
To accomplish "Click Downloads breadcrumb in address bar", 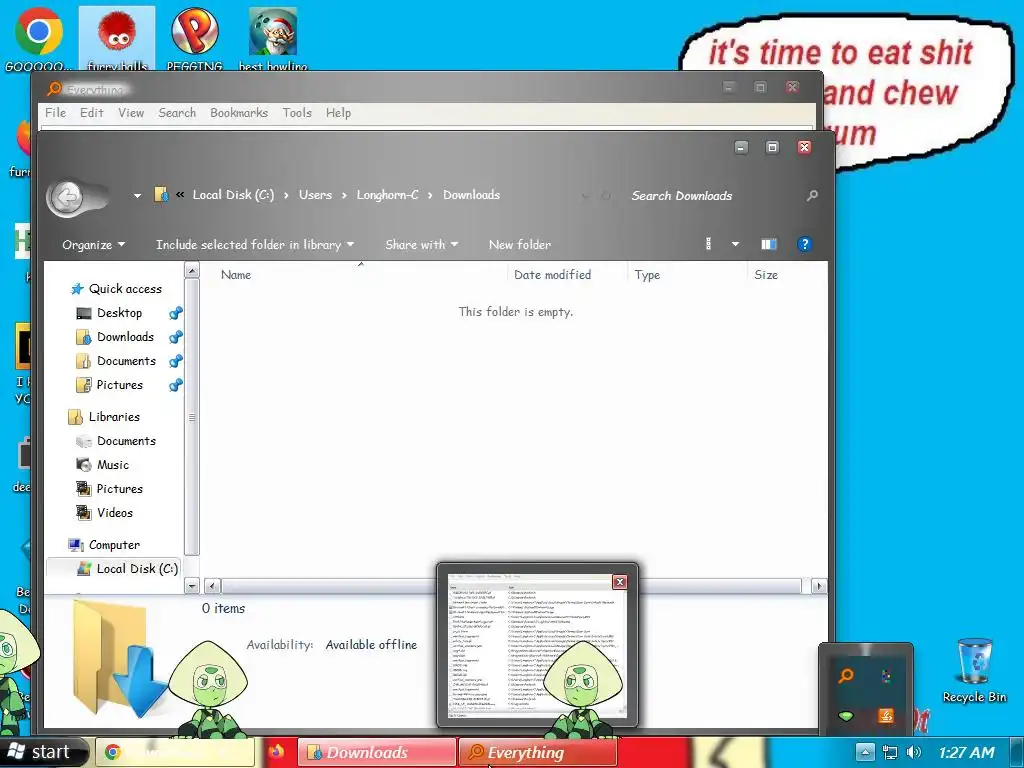I will tap(472, 195).
